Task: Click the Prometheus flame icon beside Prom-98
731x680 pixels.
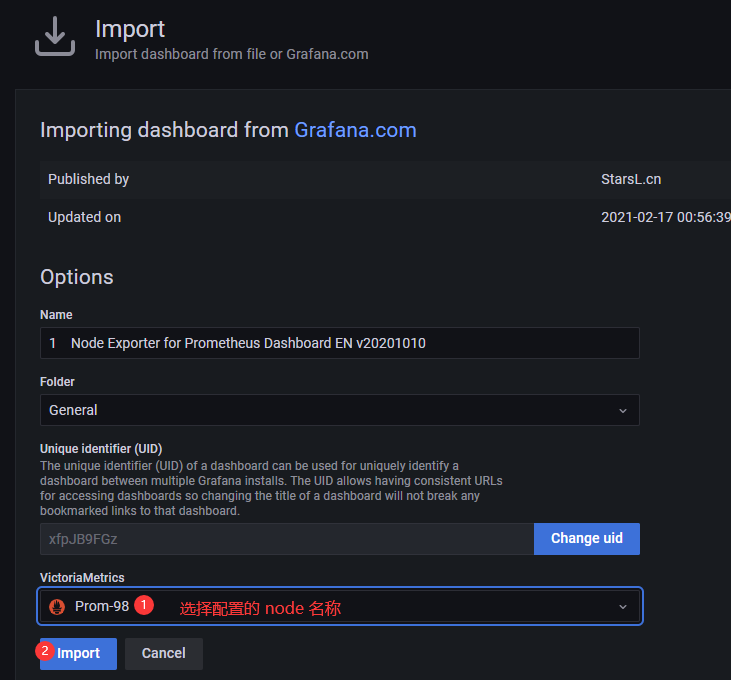Action: pyautogui.click(x=57, y=607)
